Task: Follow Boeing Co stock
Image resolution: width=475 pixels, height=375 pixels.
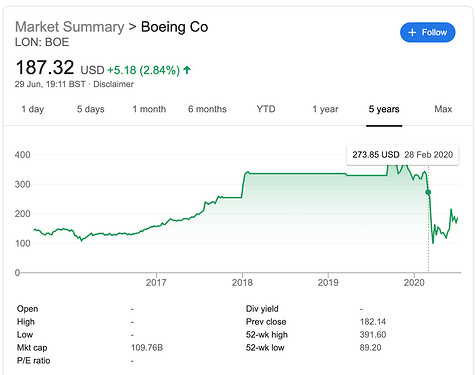Action: coord(427,32)
